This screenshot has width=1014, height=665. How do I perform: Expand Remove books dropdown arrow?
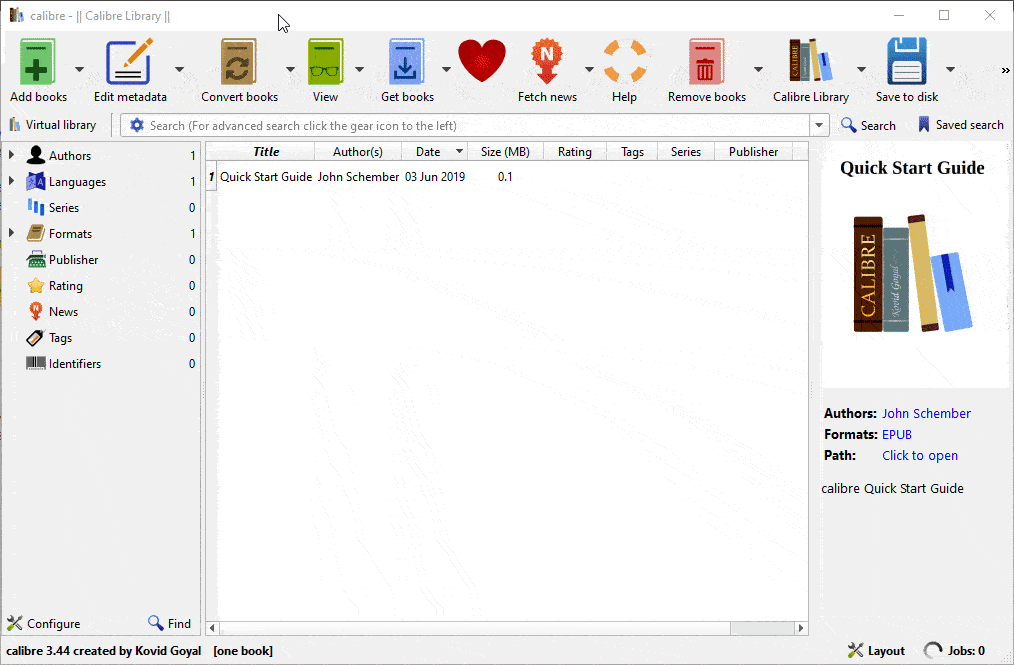[758, 69]
